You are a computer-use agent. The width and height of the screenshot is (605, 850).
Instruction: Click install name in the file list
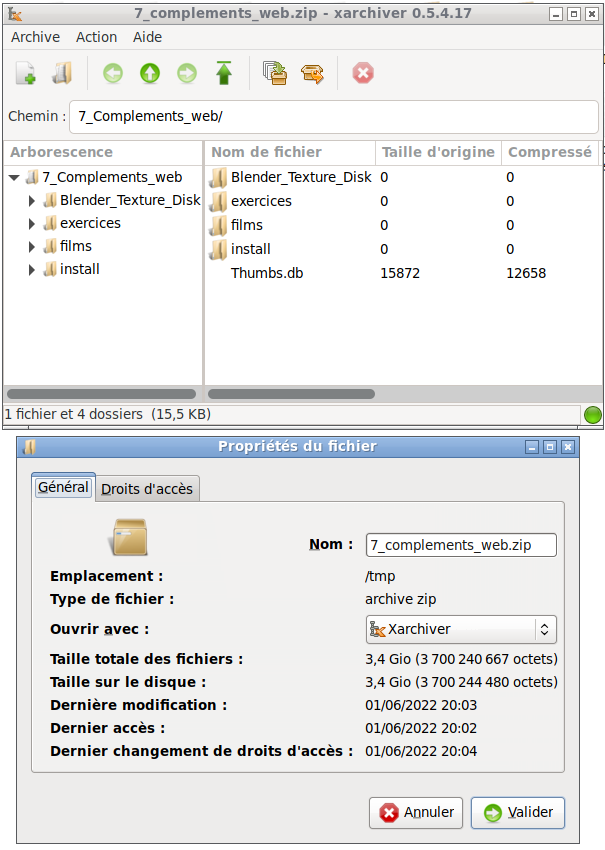(250, 249)
